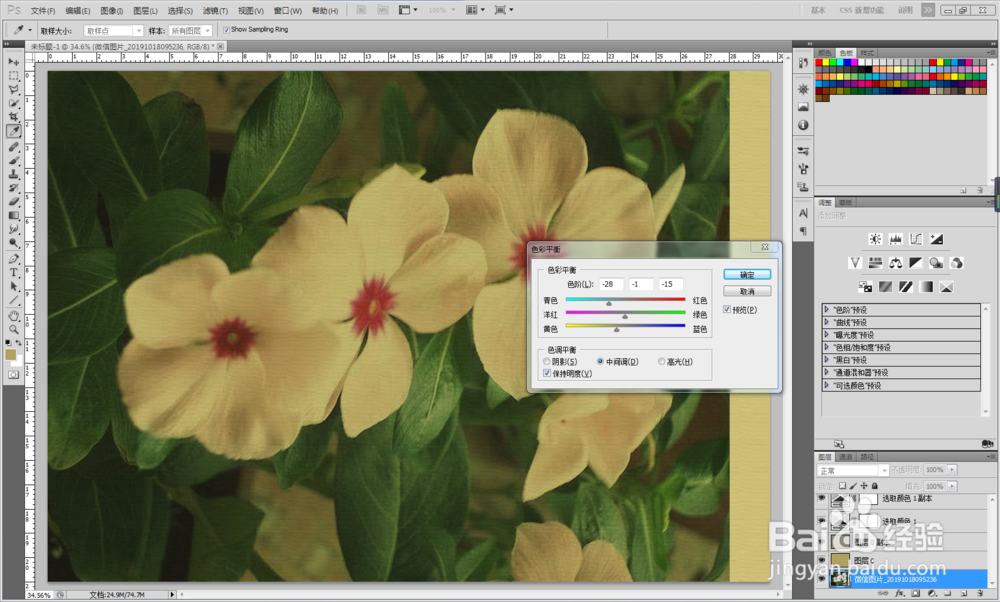
Task: Switch to the 通道 (Channels) tab
Action: tap(846, 456)
